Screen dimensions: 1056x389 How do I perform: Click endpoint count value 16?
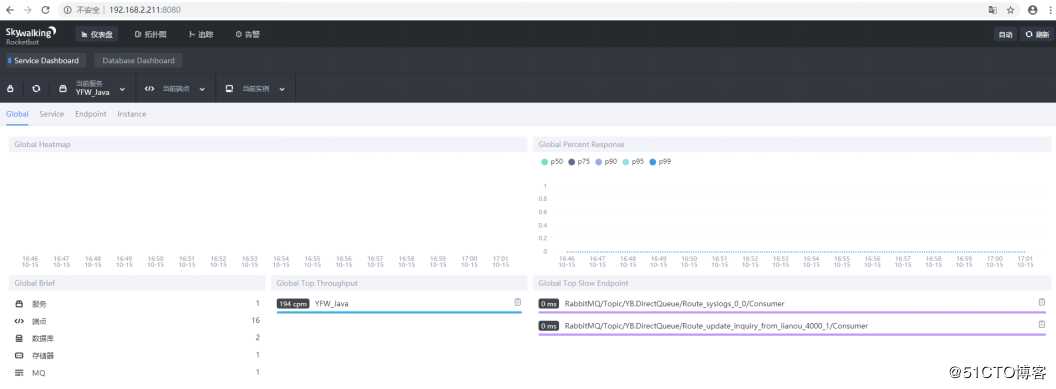tap(255, 320)
